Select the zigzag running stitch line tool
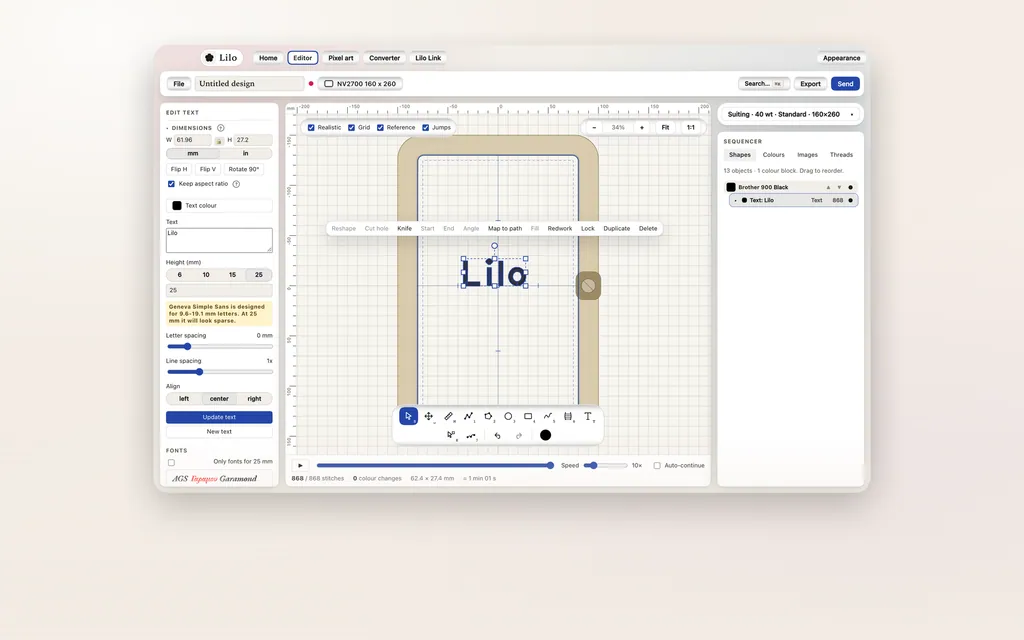This screenshot has height=640, width=1024. click(468, 416)
